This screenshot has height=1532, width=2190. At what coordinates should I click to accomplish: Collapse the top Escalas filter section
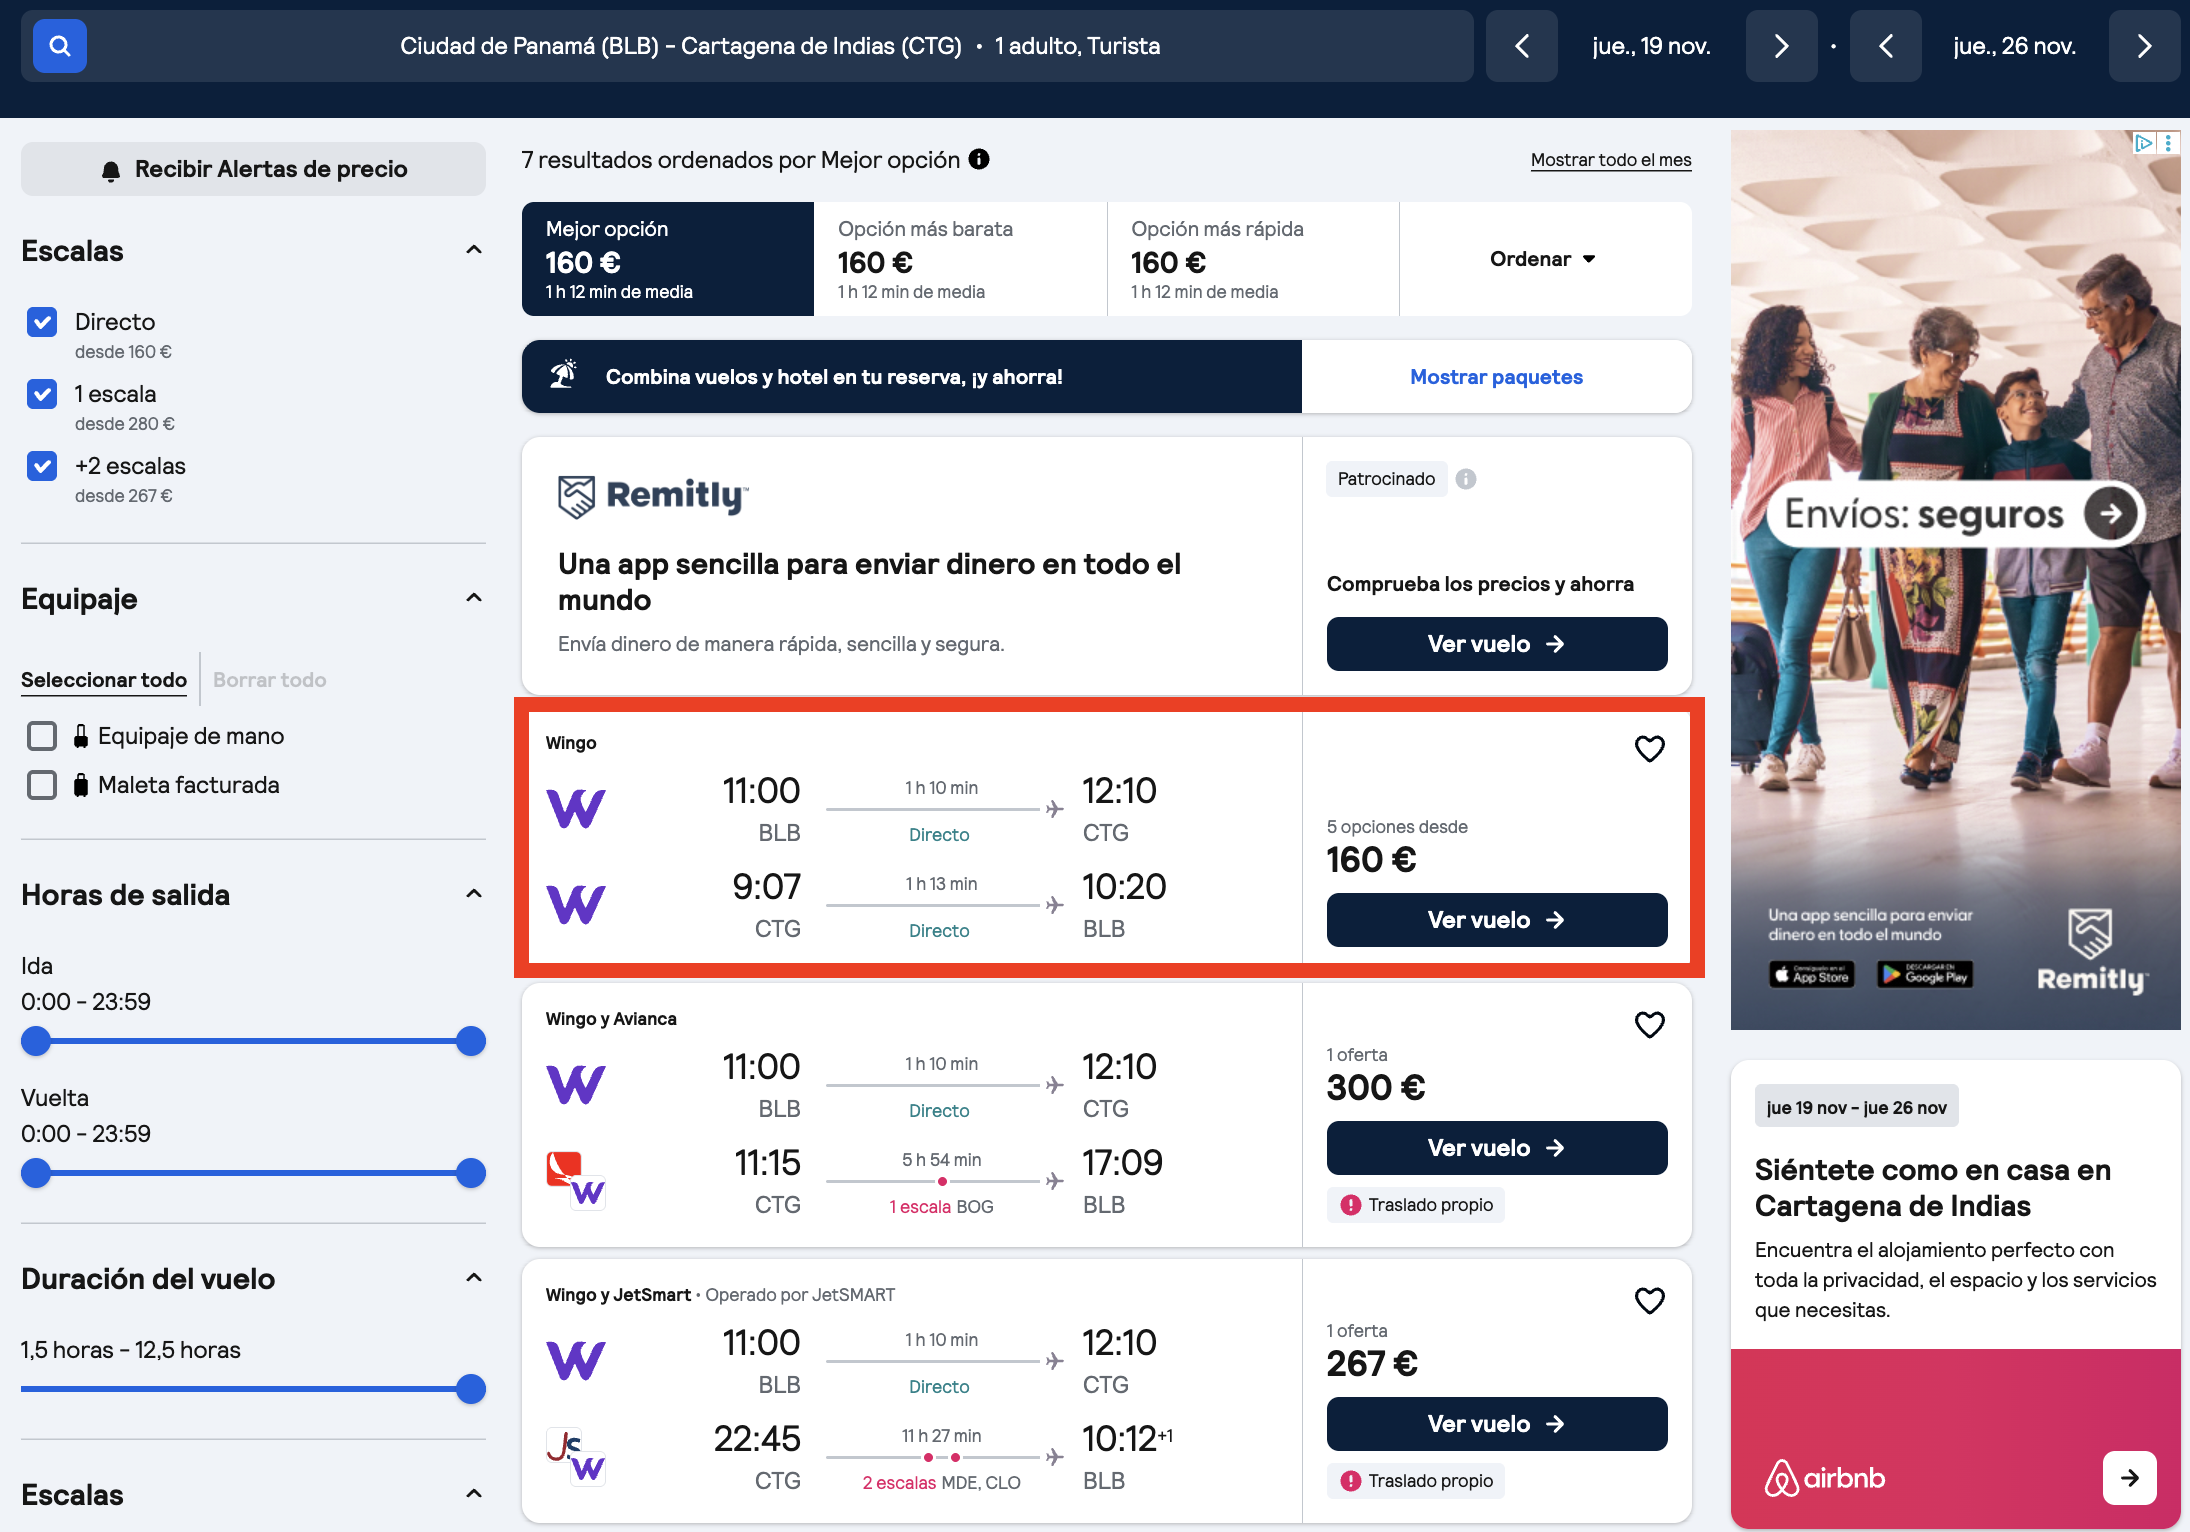474,250
